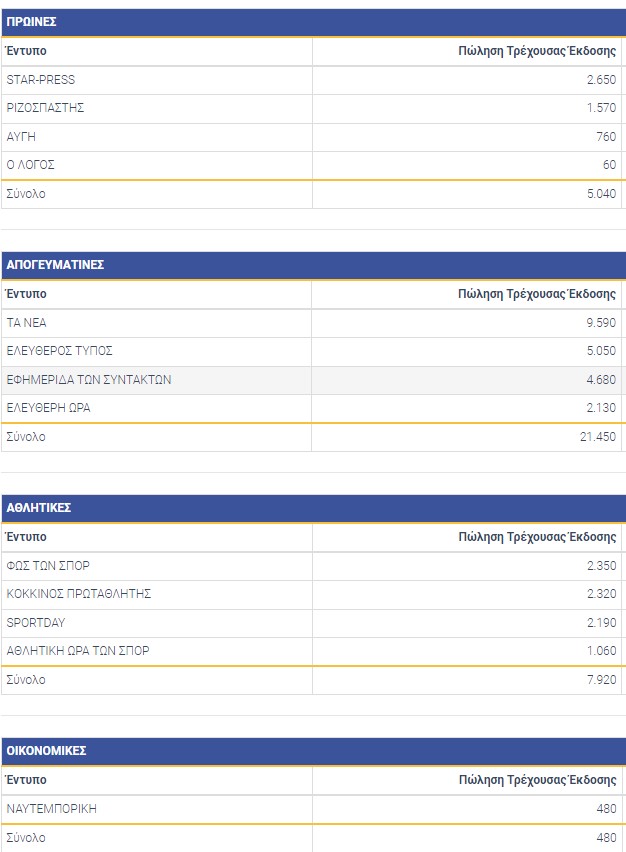Image resolution: width=626 pixels, height=852 pixels.
Task: Click the ΑΠΟΓΕΥΜΑΤΙΝΕΣ section header
Action: [55, 264]
